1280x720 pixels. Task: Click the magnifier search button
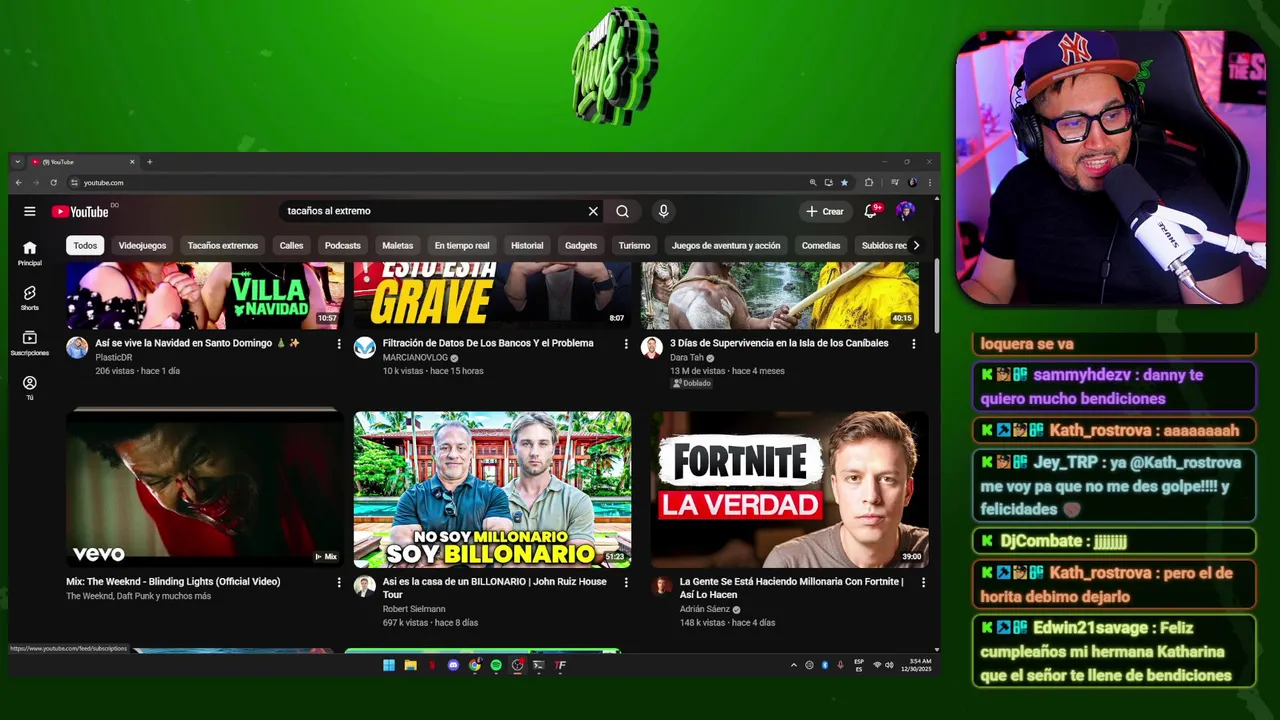(622, 211)
